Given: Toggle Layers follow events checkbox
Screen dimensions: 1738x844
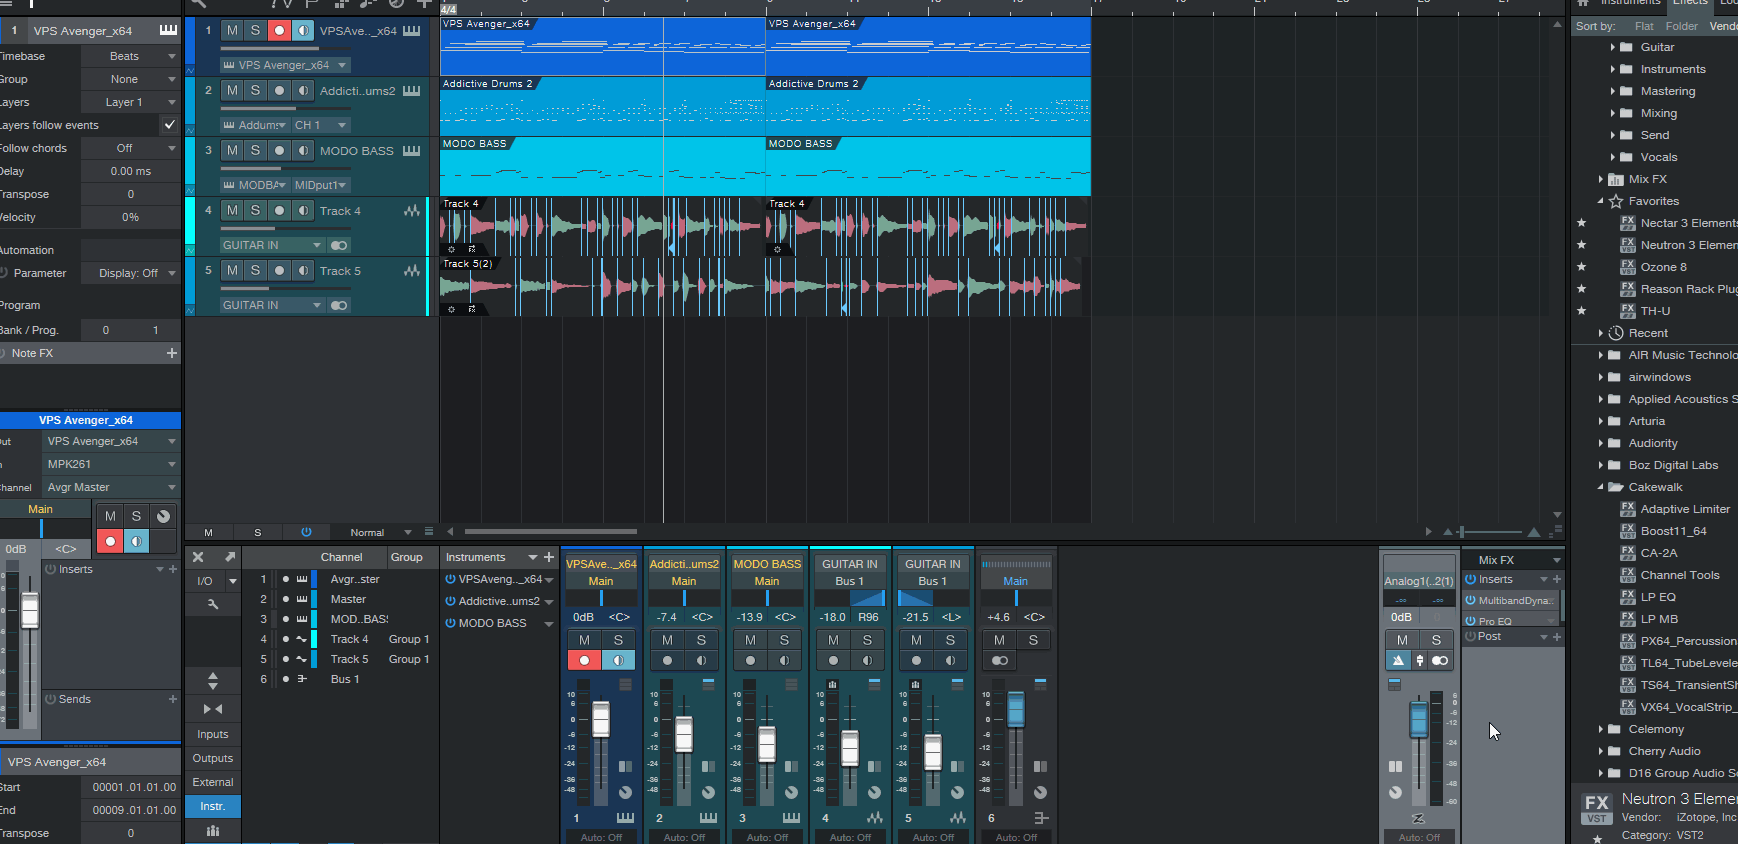Looking at the screenshot, I should pyautogui.click(x=169, y=125).
